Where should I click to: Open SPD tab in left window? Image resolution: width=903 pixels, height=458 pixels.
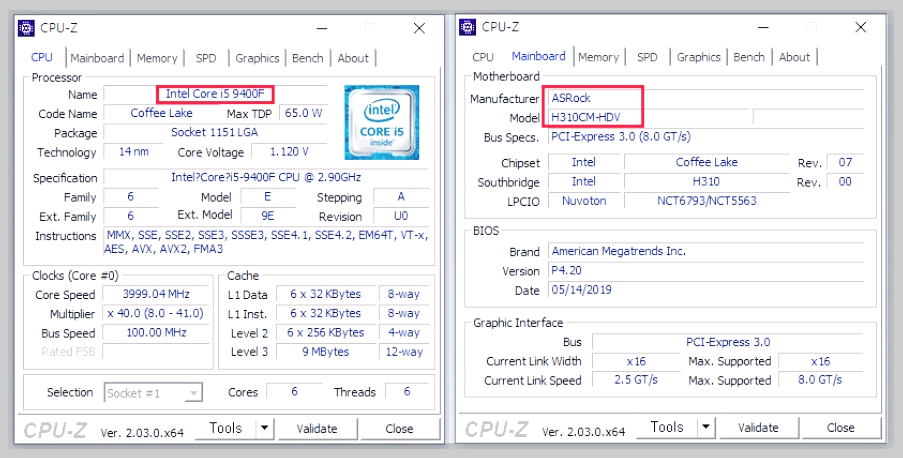point(206,58)
